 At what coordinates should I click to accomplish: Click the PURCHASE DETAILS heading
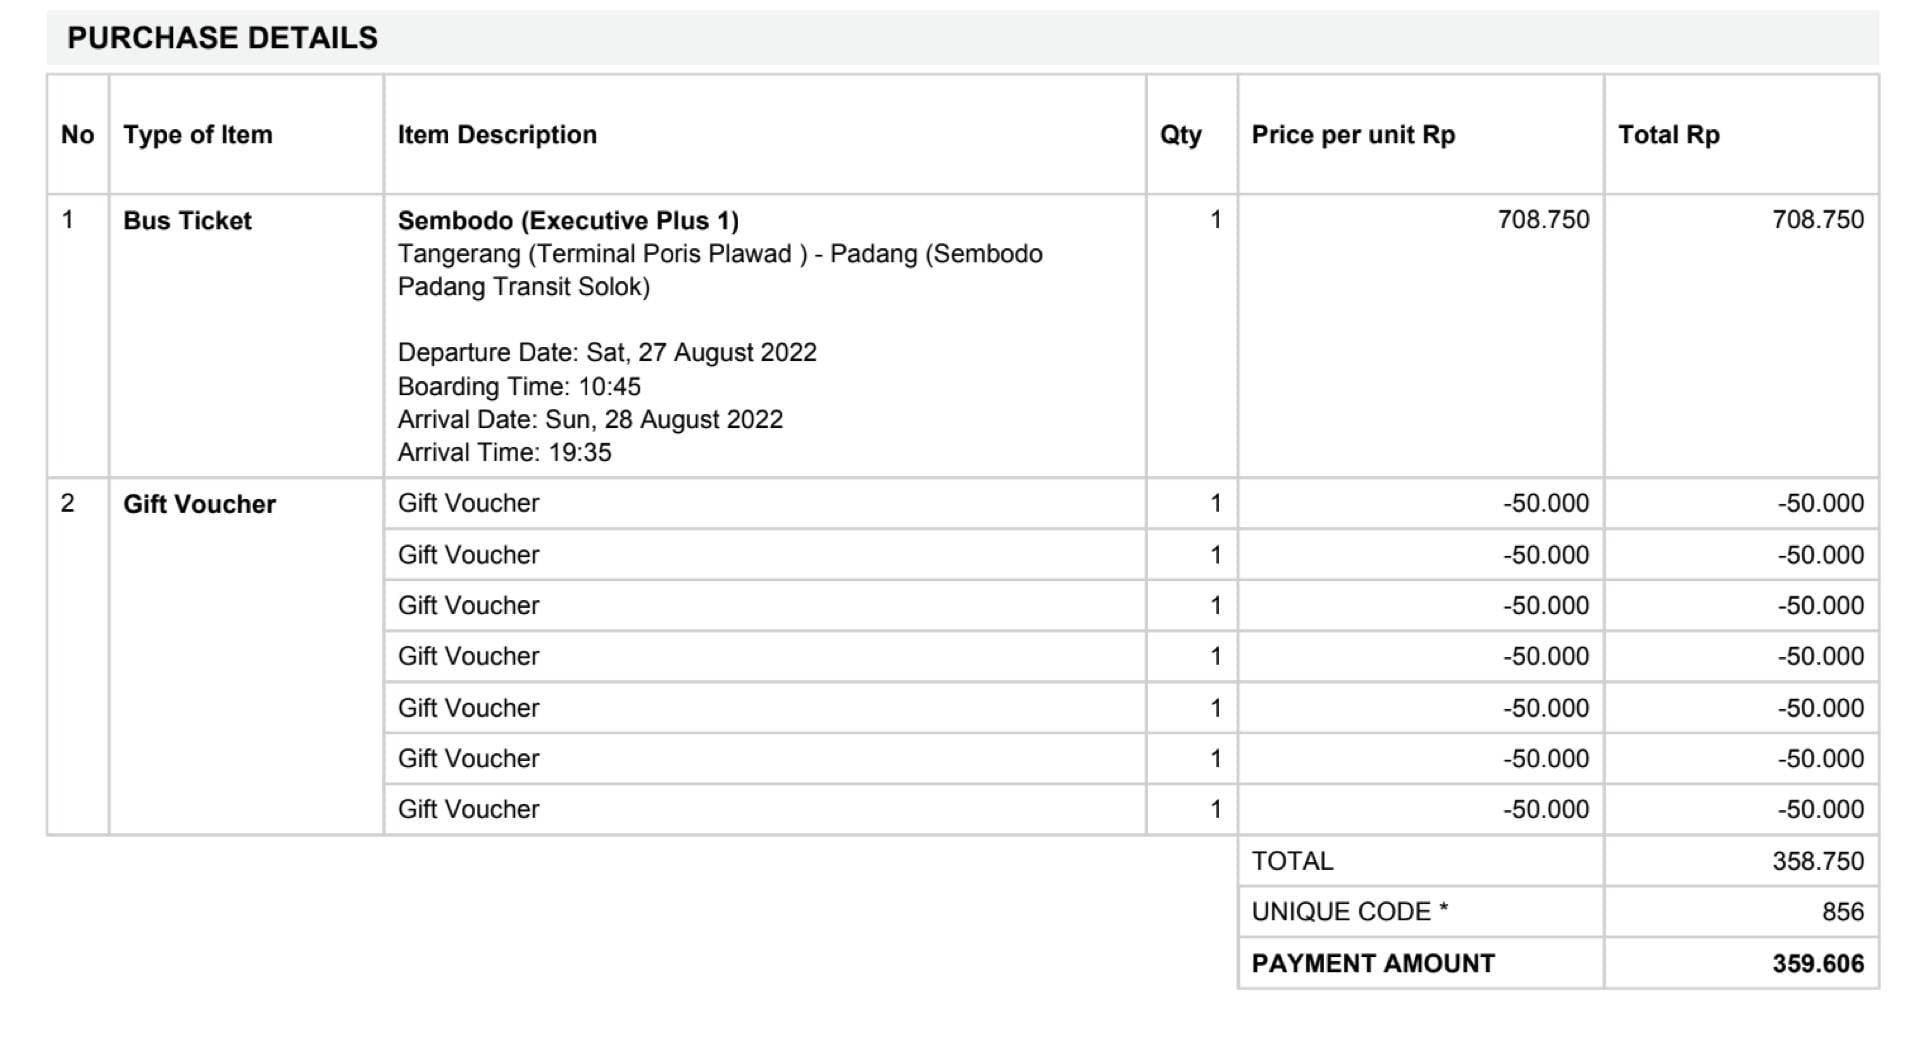point(222,38)
